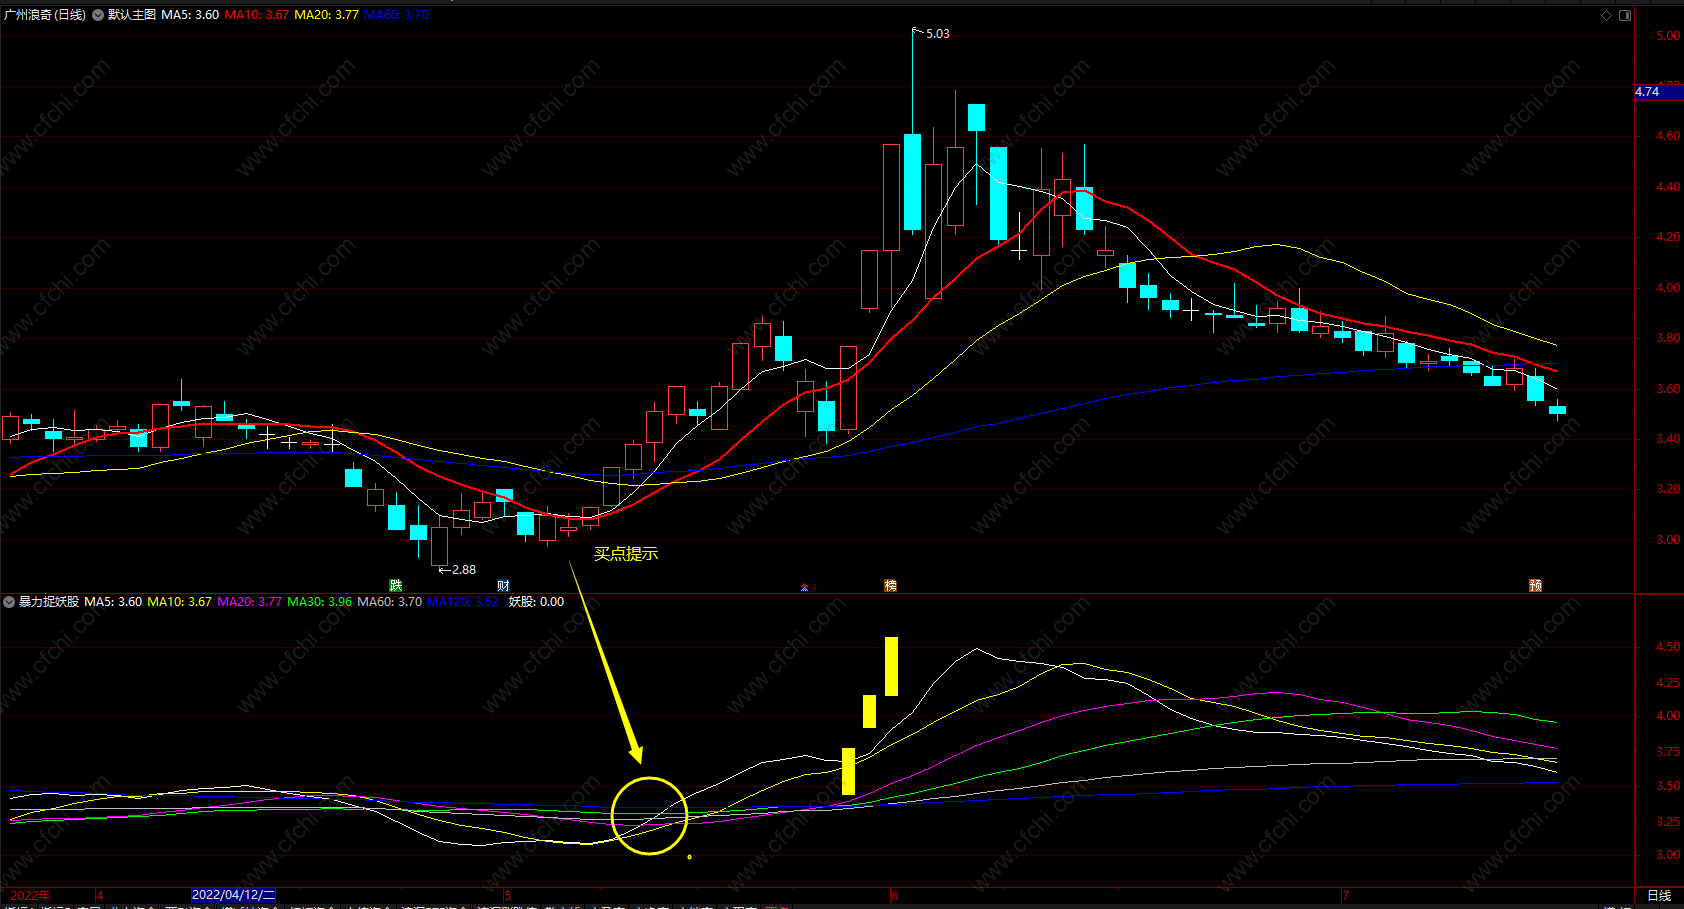Viewport: 1684px width, 909px height.
Task: Click month marker 7 on the time axis
Action: [1346, 895]
